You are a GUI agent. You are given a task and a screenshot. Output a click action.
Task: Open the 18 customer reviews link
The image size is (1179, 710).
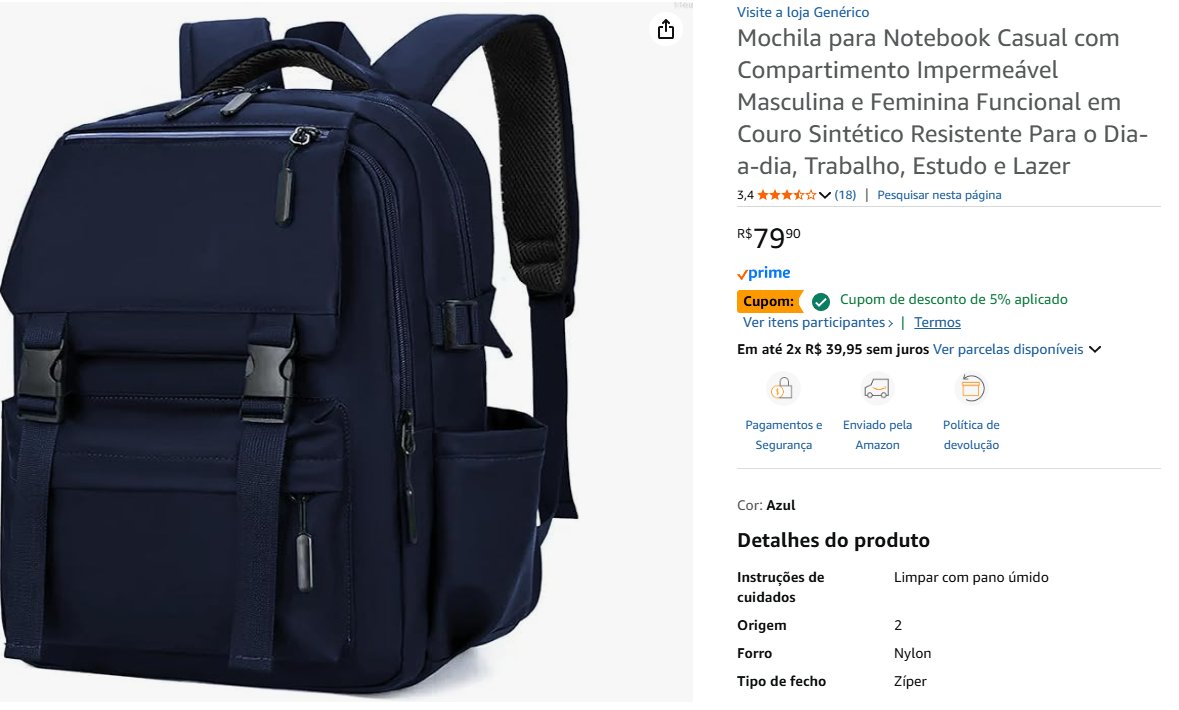click(845, 195)
